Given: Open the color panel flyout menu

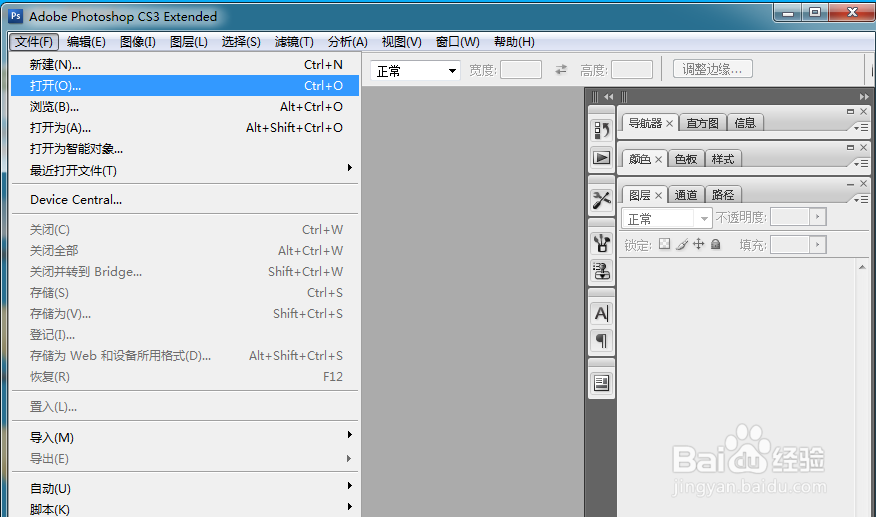Looking at the screenshot, I should [861, 164].
